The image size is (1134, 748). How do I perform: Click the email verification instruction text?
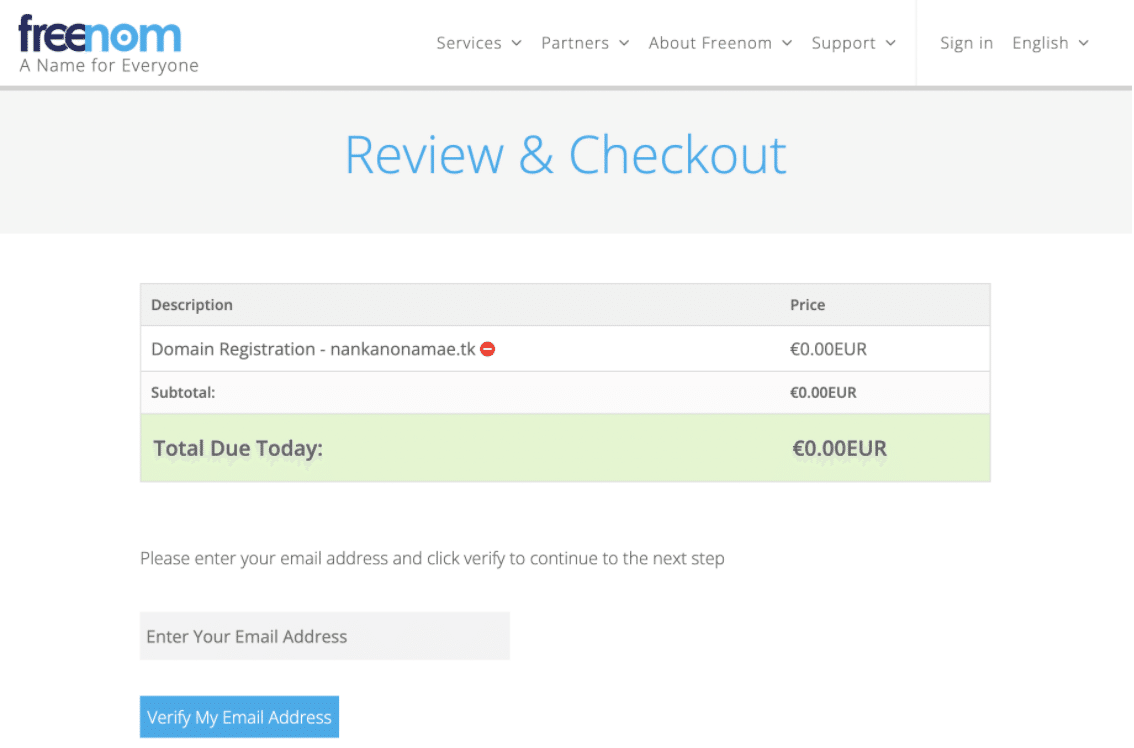pos(432,558)
